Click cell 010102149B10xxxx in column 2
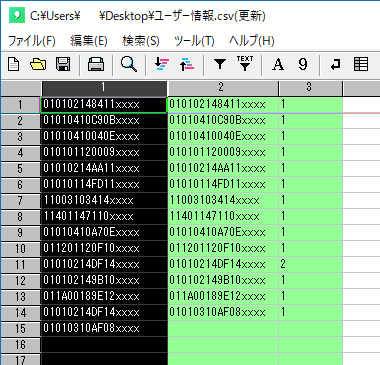 (223, 281)
